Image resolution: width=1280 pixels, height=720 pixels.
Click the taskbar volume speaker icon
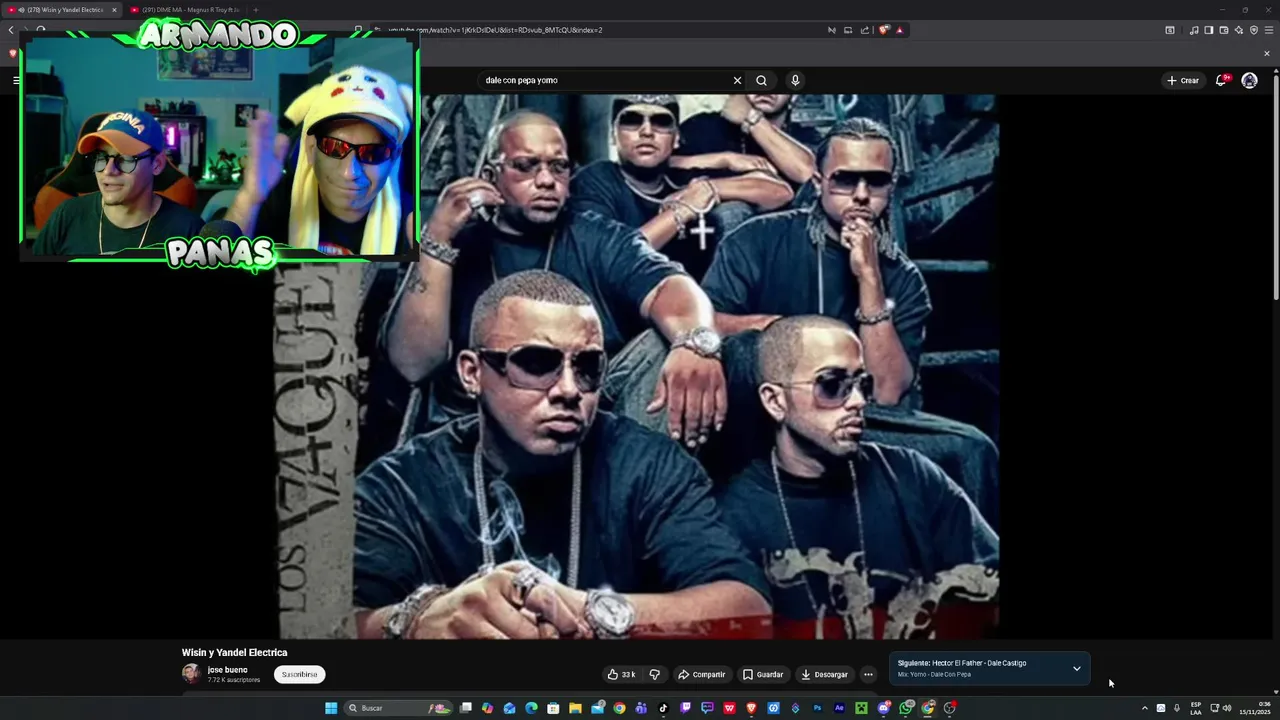tap(1227, 708)
